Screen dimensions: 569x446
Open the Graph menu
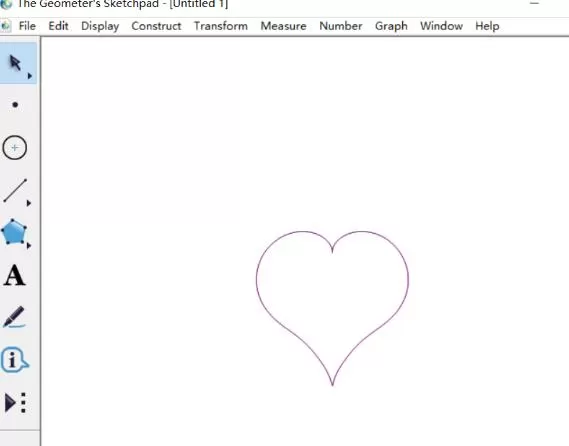coord(391,26)
